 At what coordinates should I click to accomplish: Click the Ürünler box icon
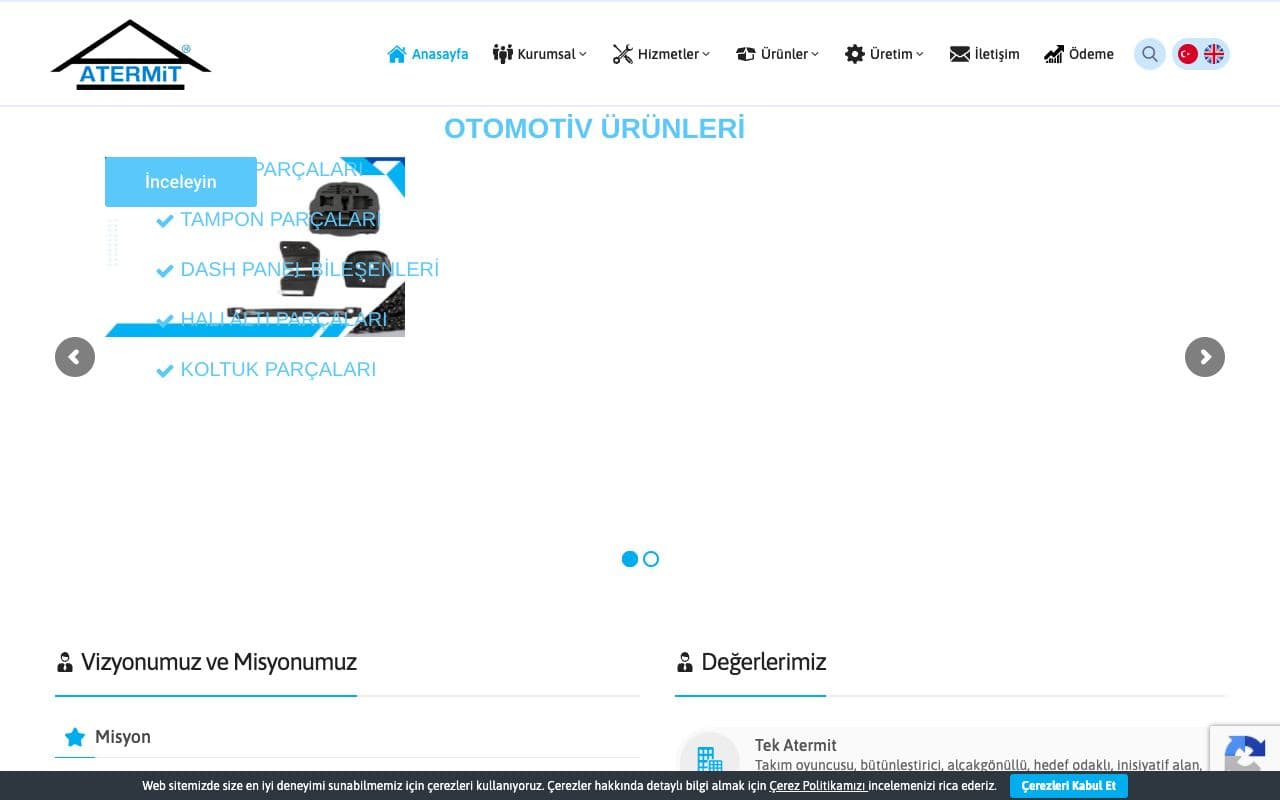[745, 54]
